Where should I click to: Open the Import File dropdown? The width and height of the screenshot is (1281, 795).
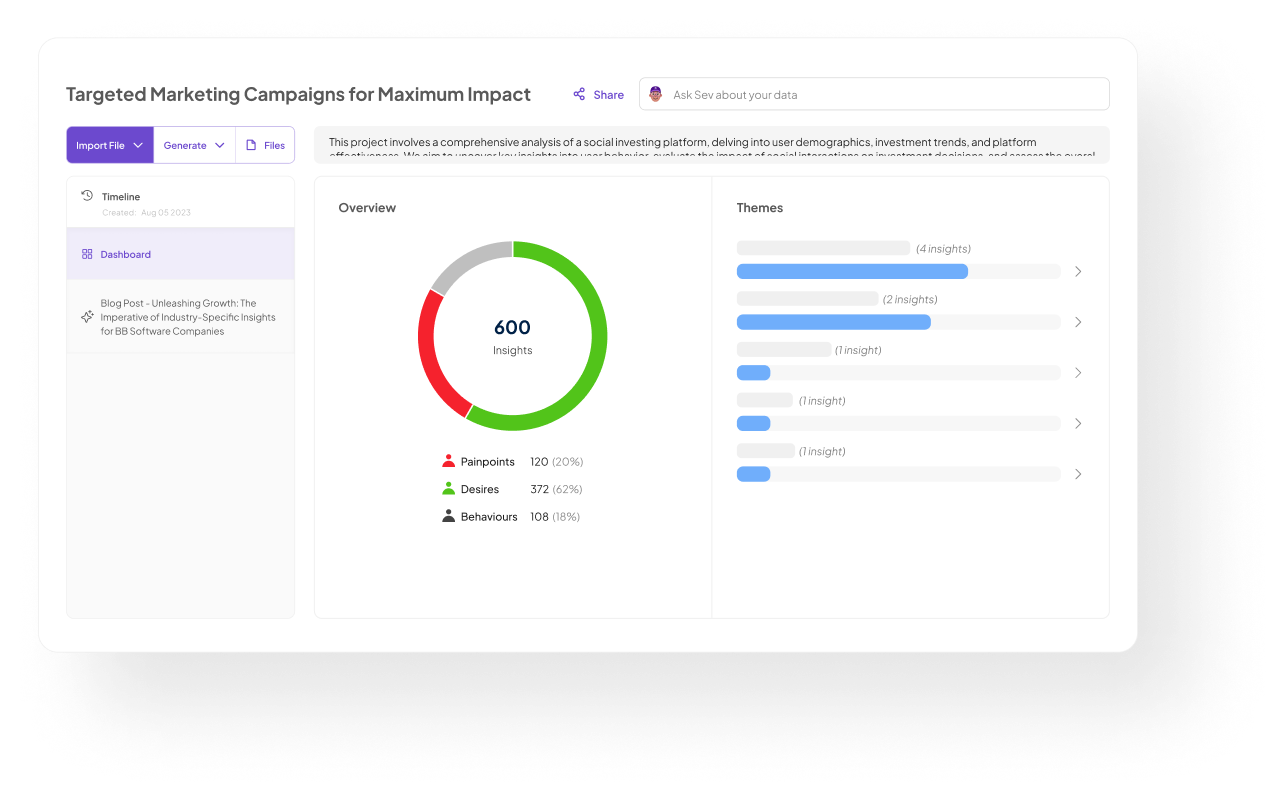(108, 144)
